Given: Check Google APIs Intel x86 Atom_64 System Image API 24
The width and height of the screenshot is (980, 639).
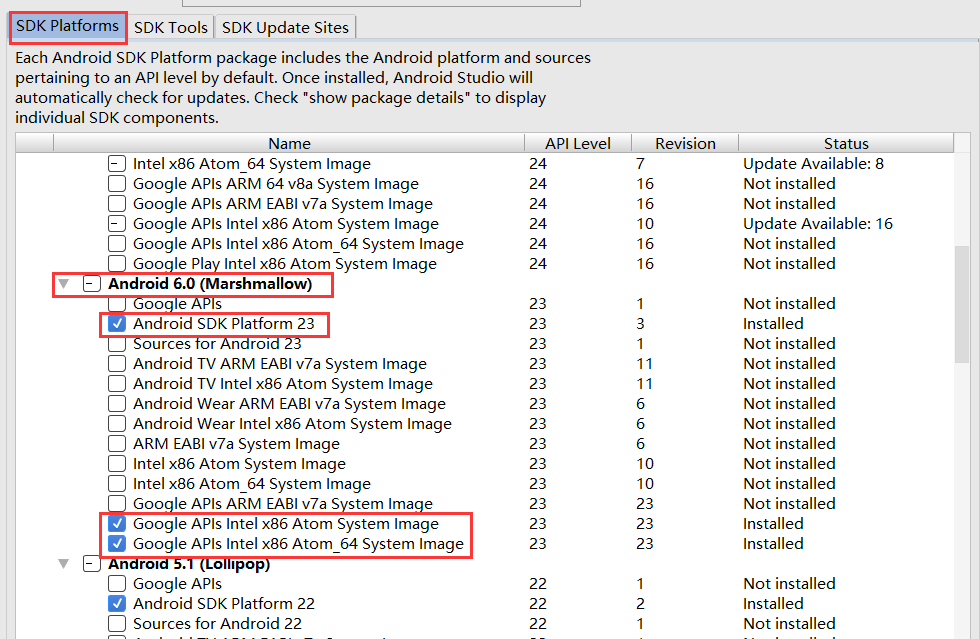Looking at the screenshot, I should pyautogui.click(x=117, y=244).
